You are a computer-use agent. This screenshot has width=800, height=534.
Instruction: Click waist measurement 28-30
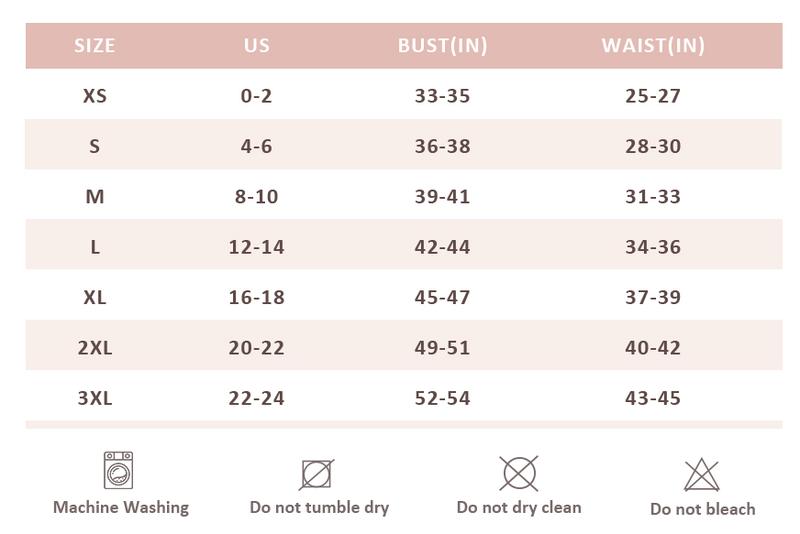coord(653,146)
